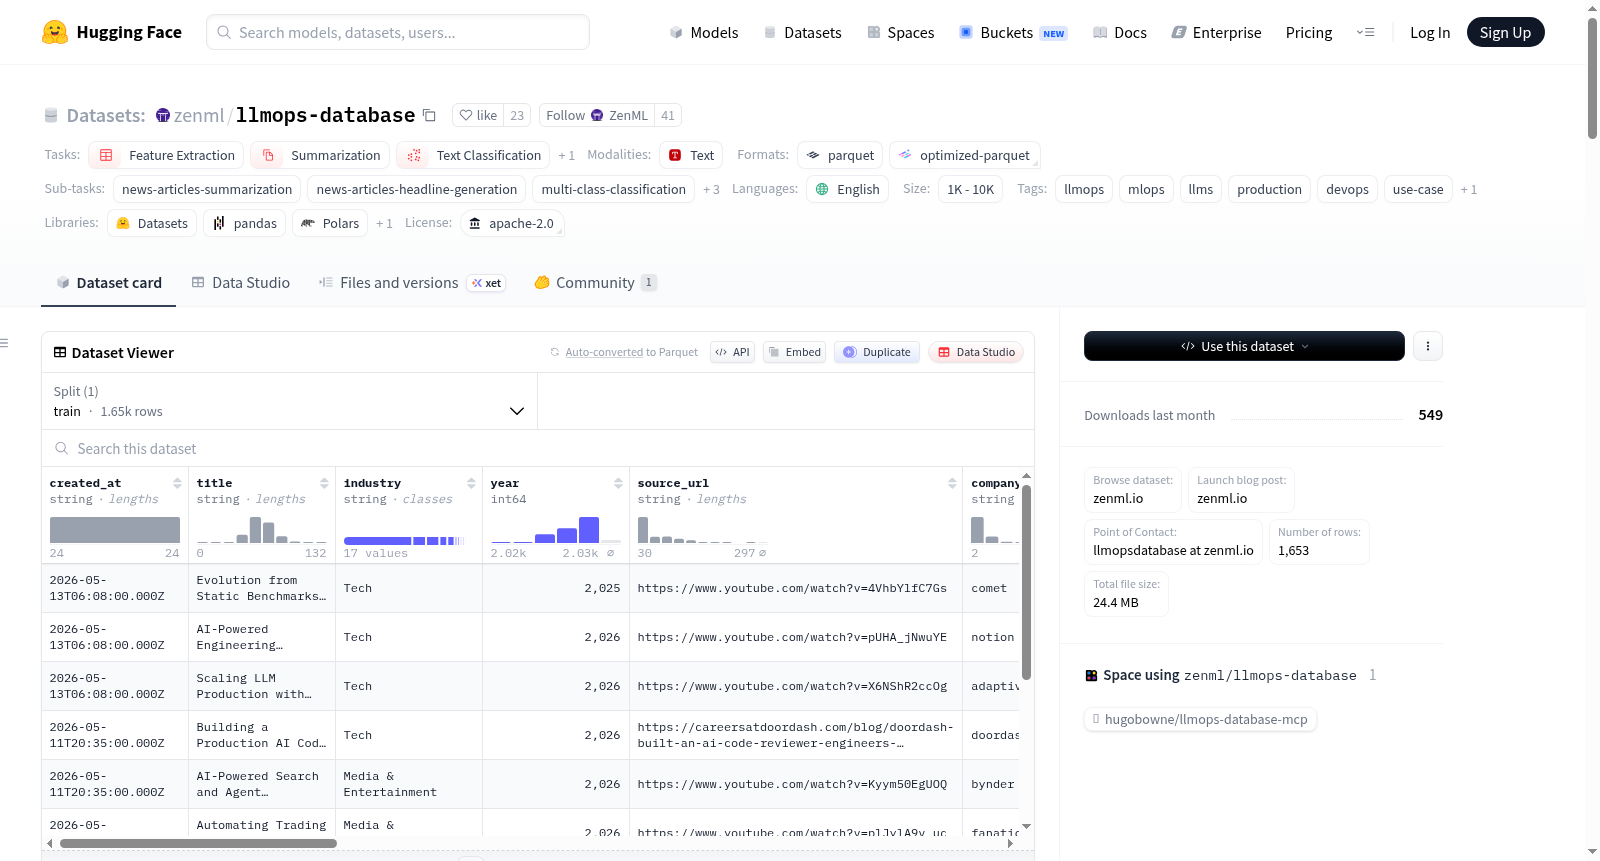The height and width of the screenshot is (861, 1600).
Task: Switch to the Community tab
Action: pos(595,283)
